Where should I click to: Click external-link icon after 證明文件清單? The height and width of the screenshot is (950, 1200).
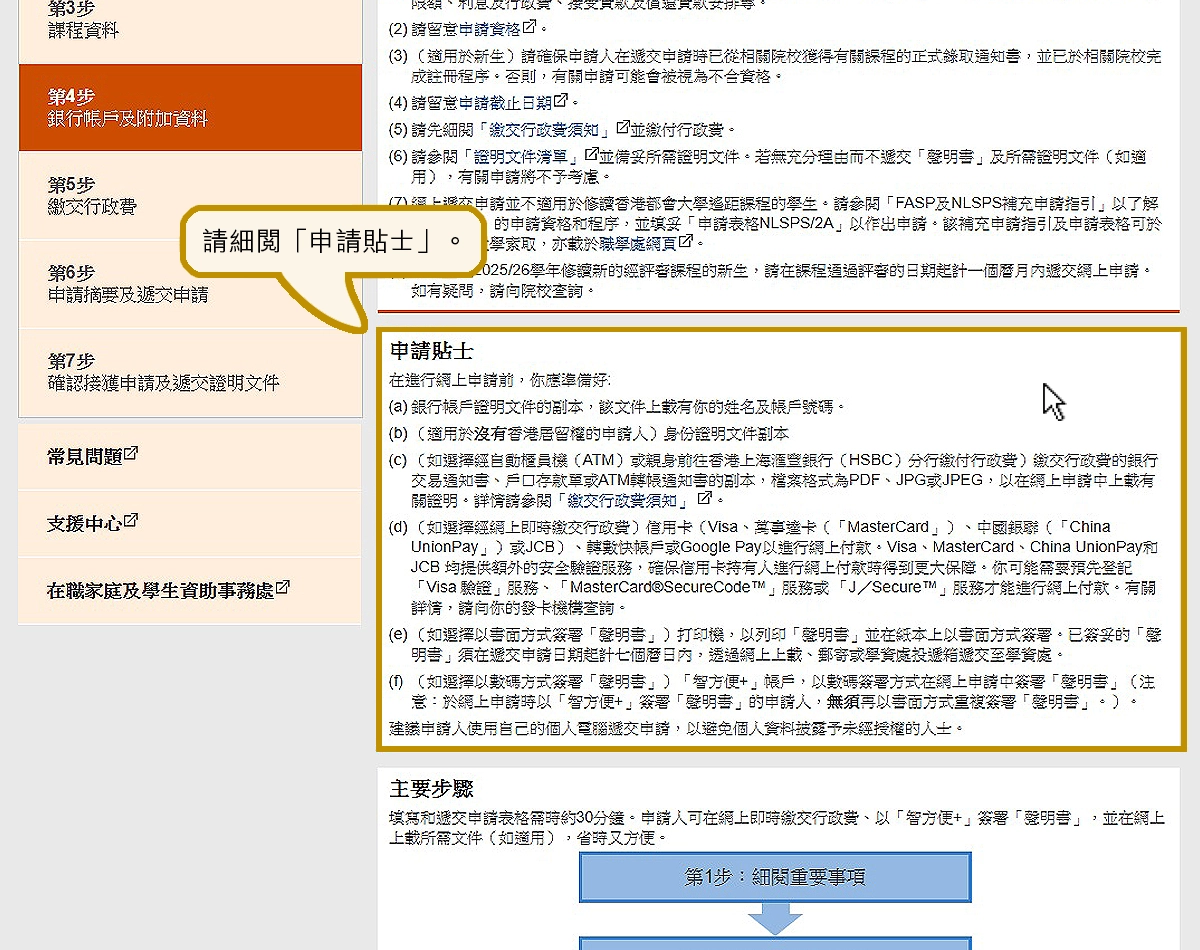click(x=591, y=155)
